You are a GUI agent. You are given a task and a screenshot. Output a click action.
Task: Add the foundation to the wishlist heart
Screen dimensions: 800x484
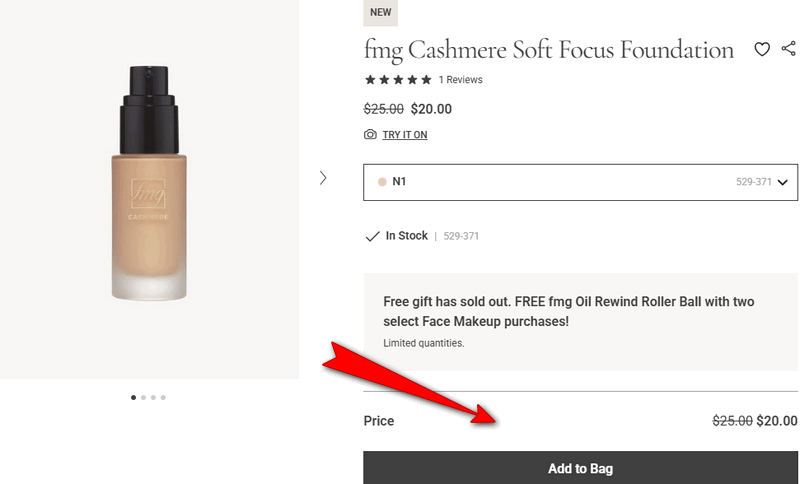pos(762,49)
